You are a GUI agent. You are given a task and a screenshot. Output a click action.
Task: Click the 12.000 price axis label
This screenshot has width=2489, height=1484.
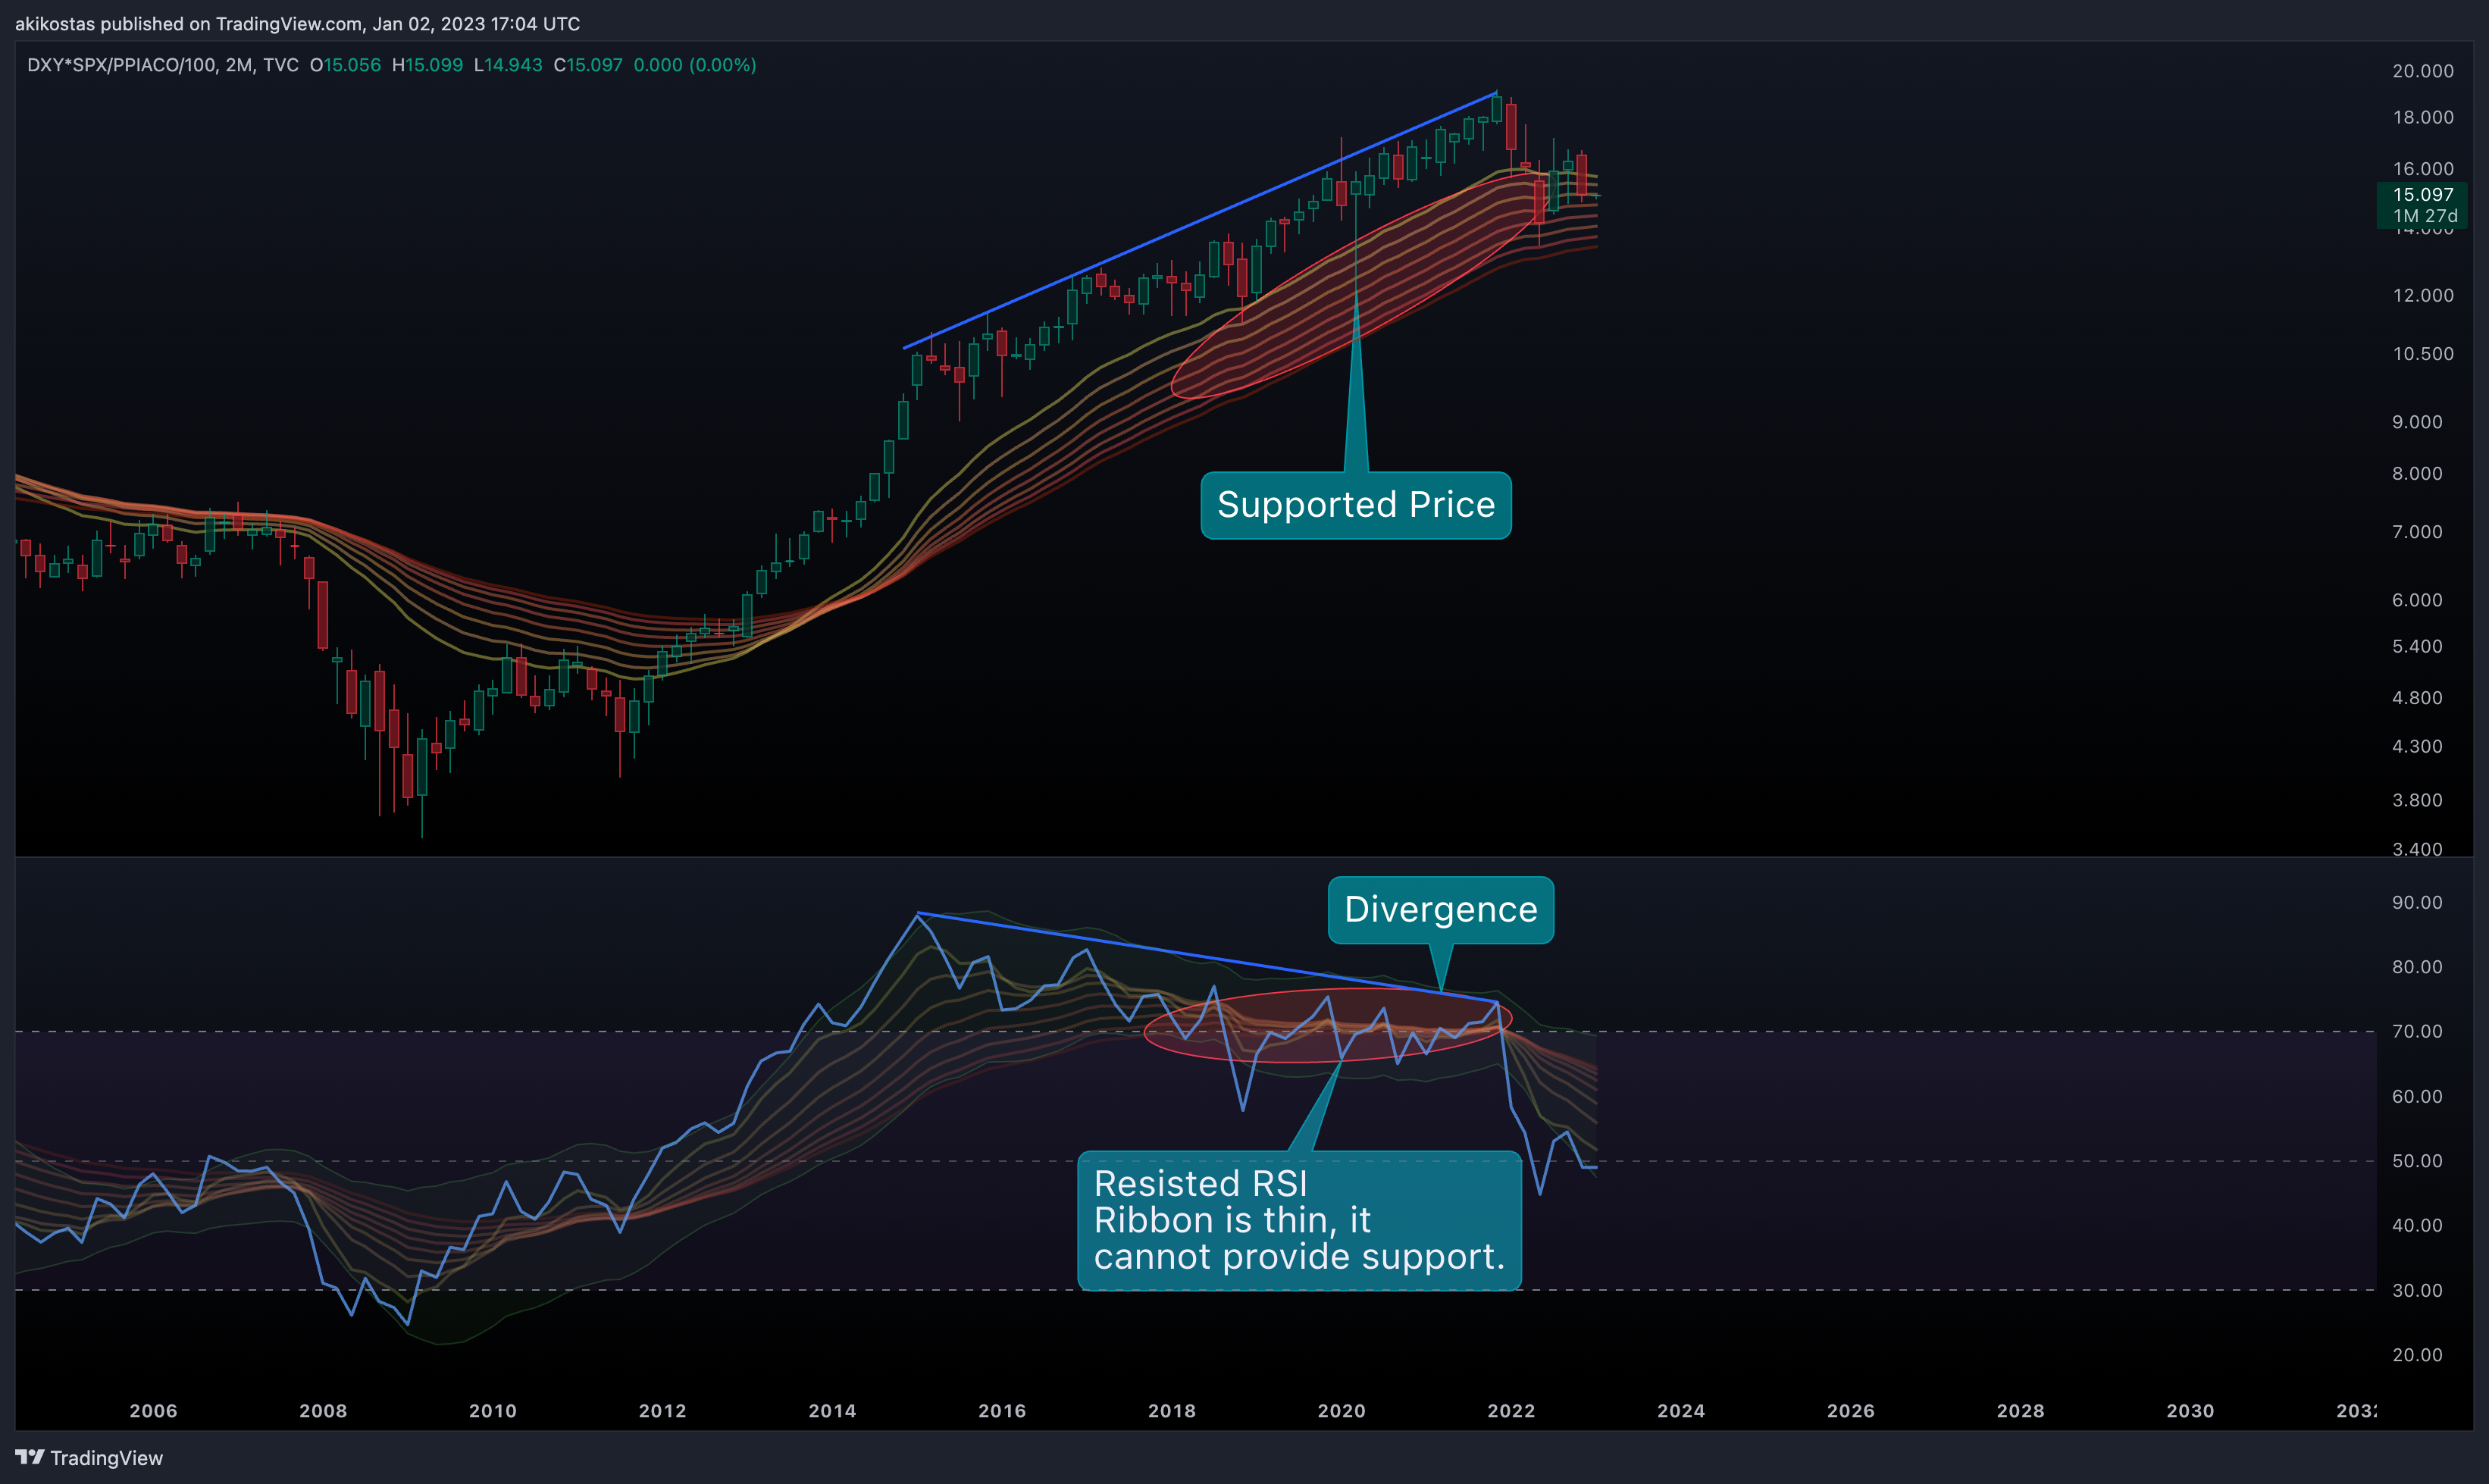[x=2422, y=295]
